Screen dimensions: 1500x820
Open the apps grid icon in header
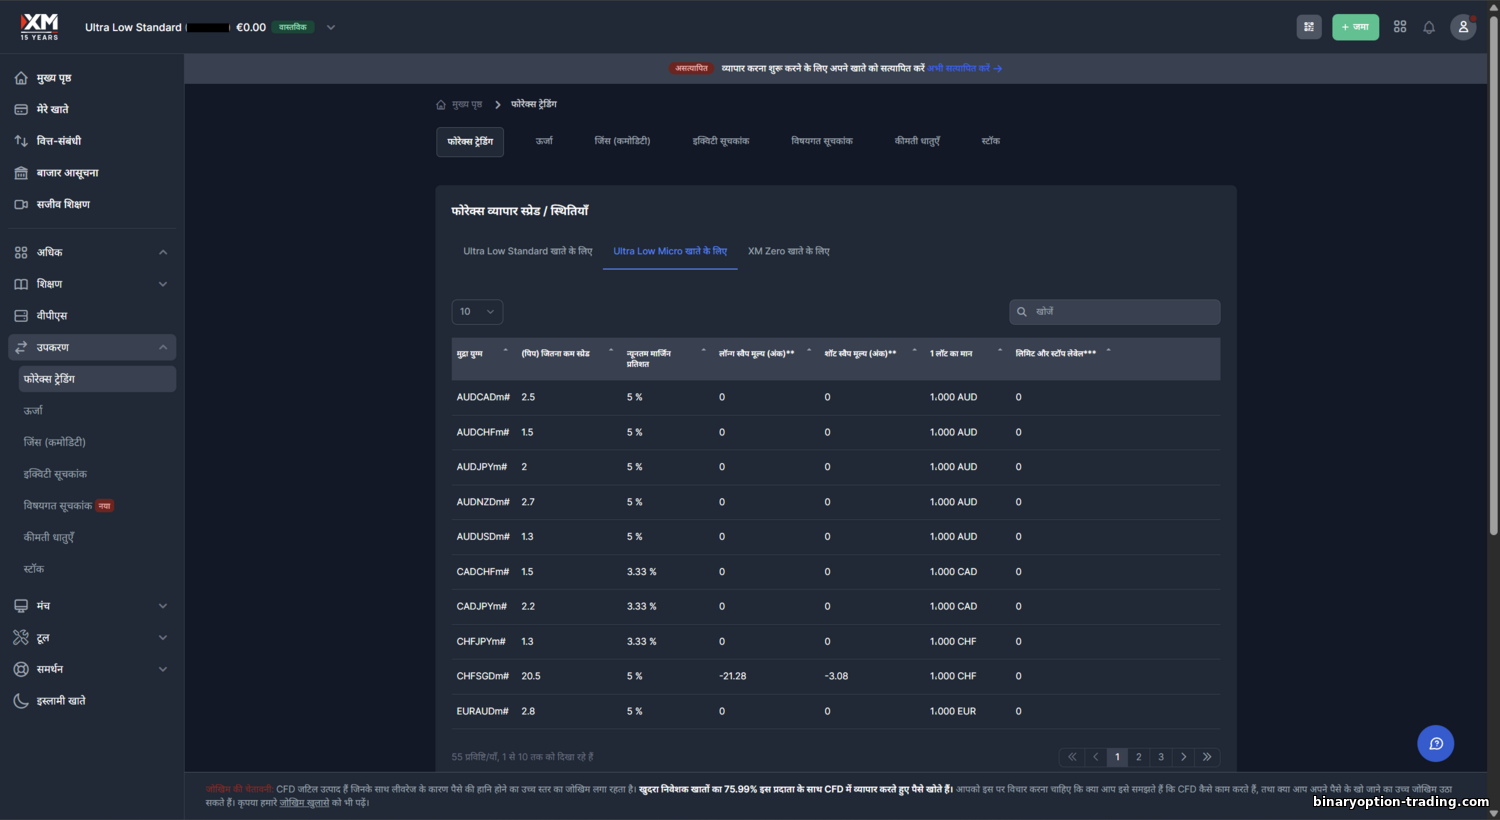tap(1400, 27)
